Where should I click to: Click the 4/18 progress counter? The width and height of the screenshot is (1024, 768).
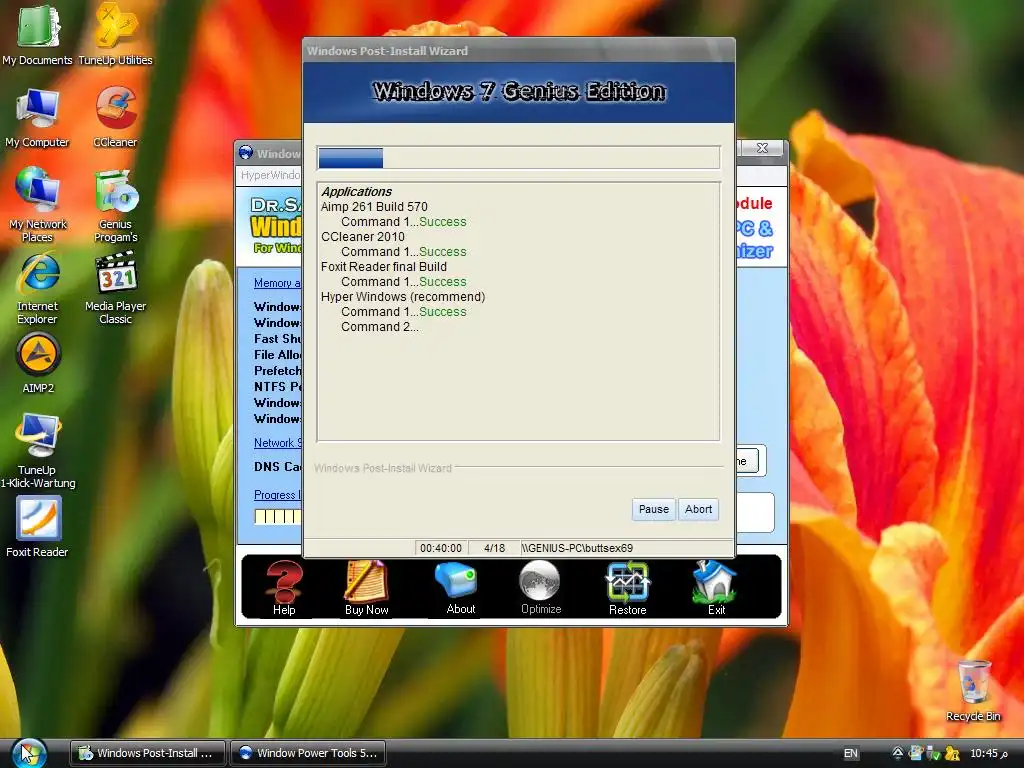[494, 548]
